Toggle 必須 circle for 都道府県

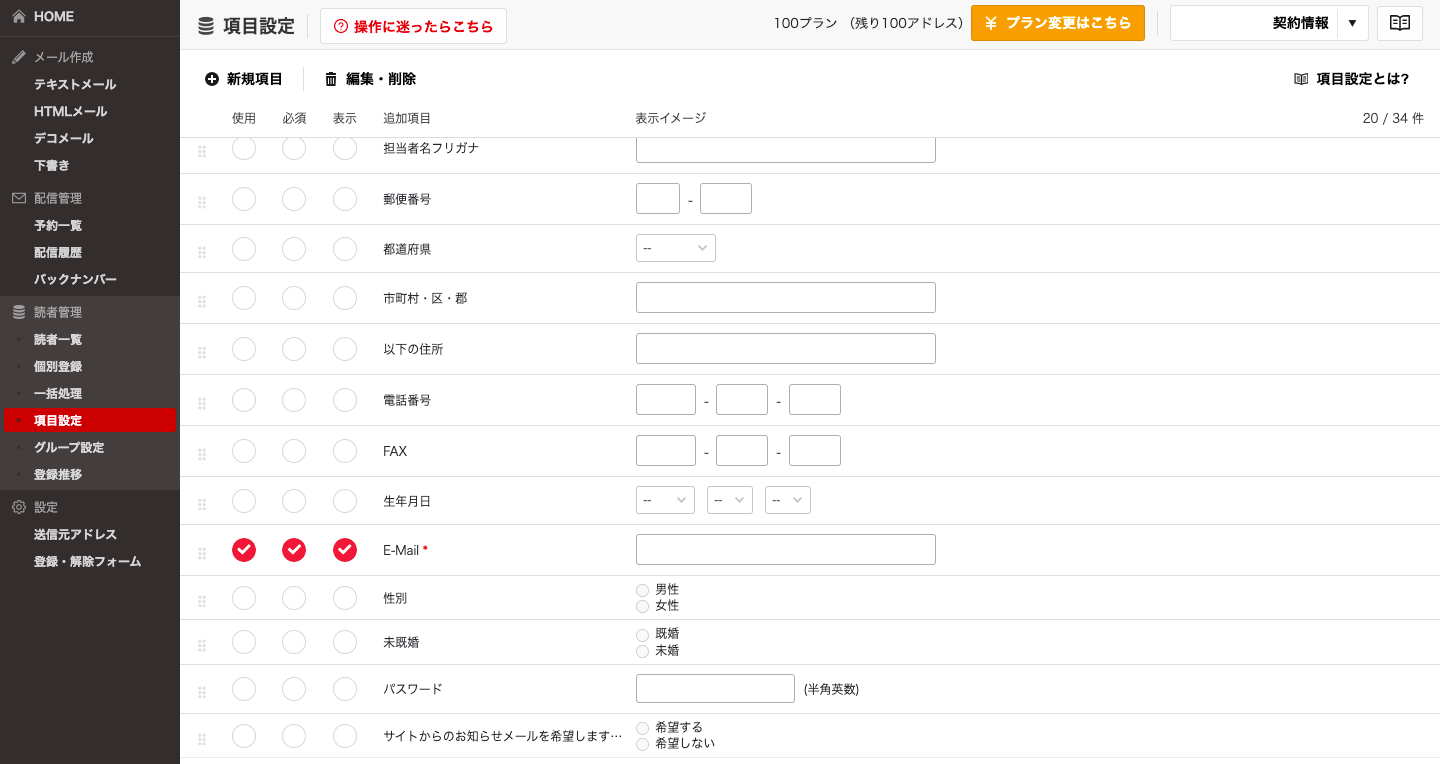294,249
